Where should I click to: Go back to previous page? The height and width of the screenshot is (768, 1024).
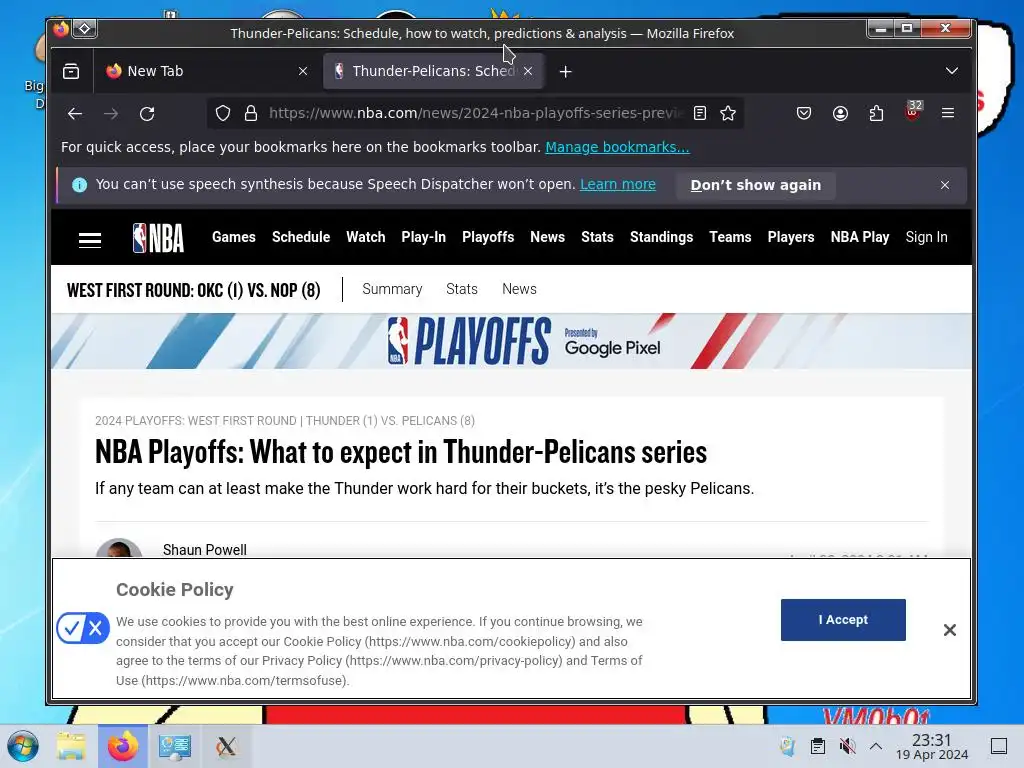tap(75, 114)
